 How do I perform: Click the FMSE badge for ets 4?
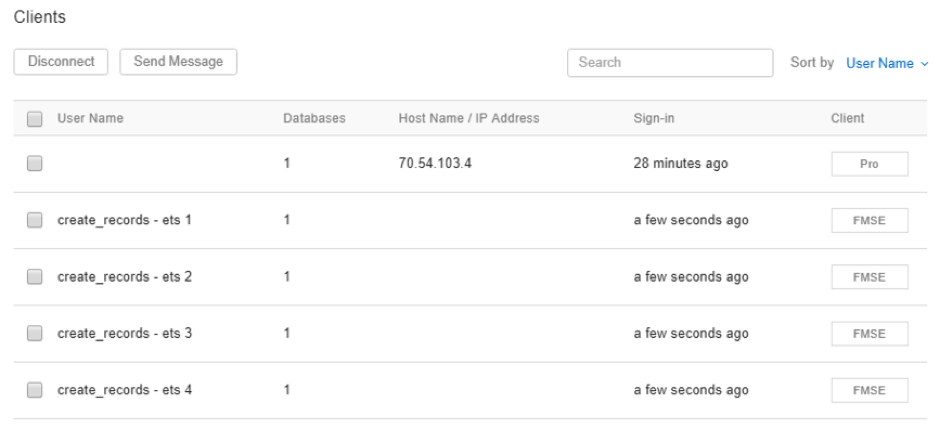click(x=870, y=390)
